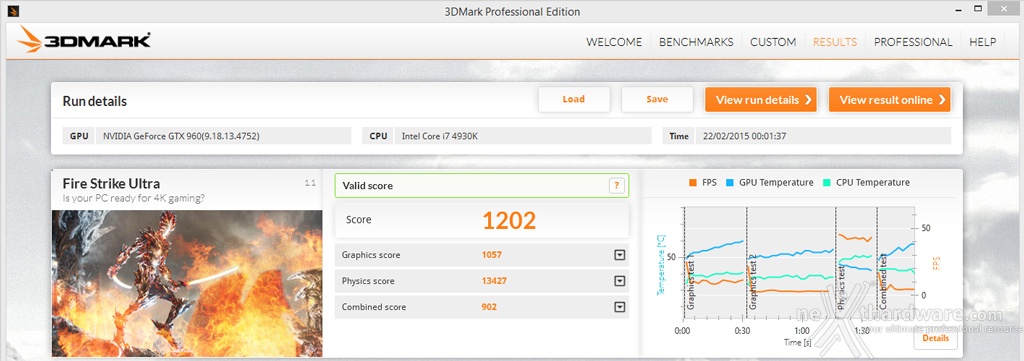Expand the Physics score breakdown
This screenshot has height=361, width=1024.
pos(620,281)
